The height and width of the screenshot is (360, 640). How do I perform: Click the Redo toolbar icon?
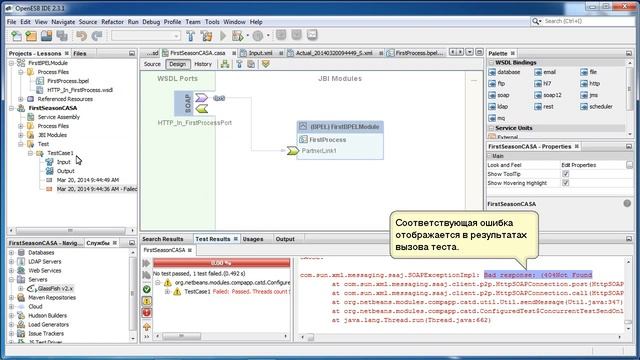tap(97, 36)
